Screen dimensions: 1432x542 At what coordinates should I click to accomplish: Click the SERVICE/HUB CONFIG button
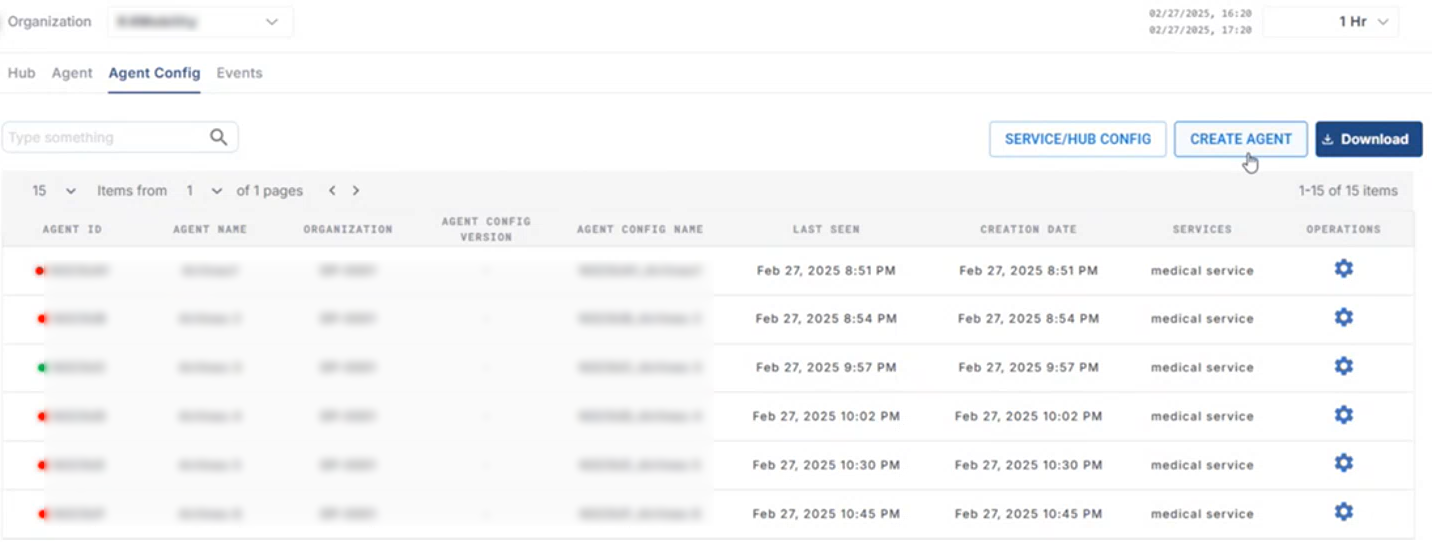[1077, 139]
